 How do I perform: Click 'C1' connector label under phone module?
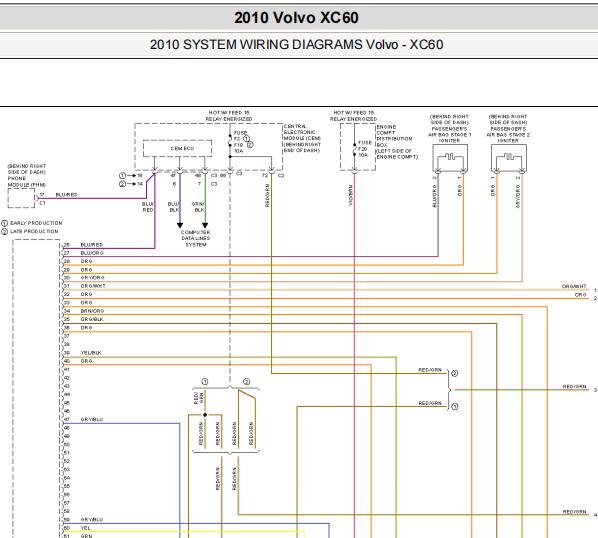coord(42,203)
